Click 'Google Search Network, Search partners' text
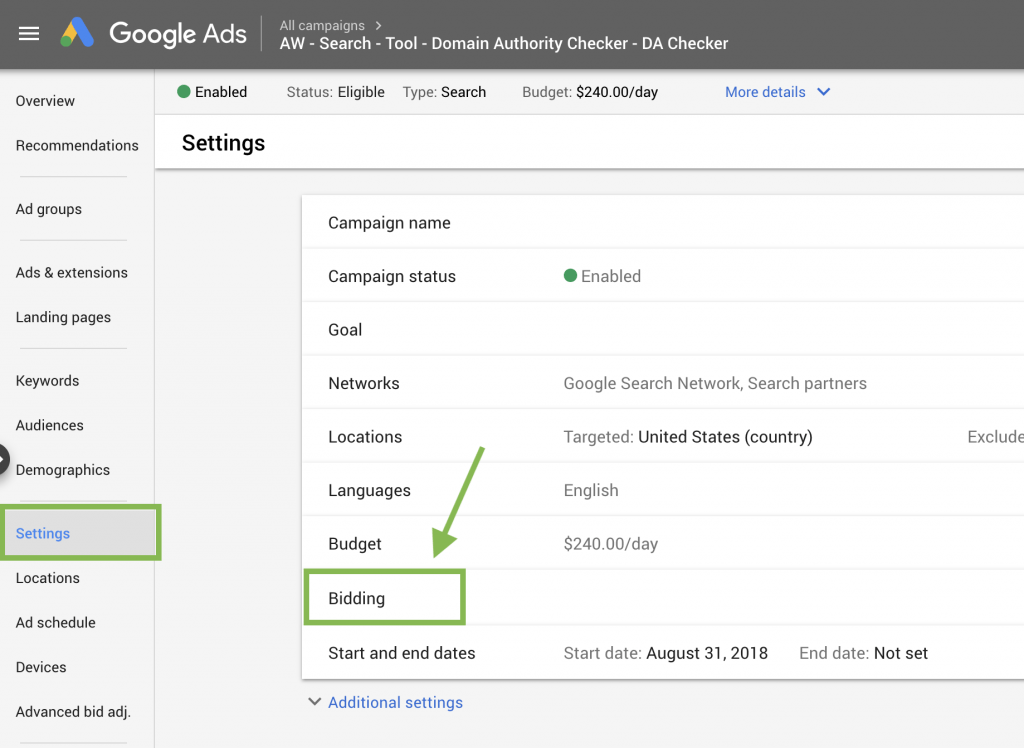The image size is (1024, 748). tap(715, 383)
